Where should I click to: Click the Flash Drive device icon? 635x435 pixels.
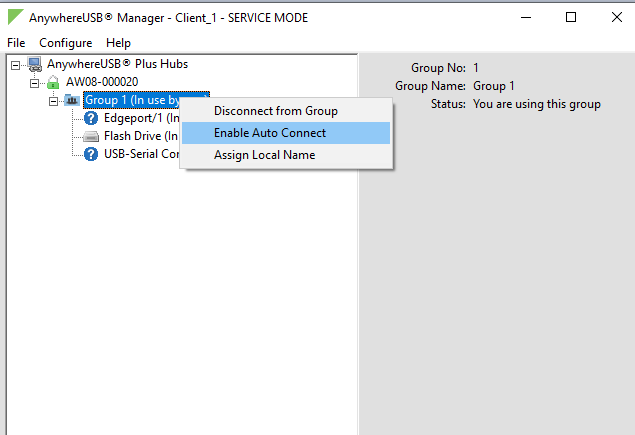[x=91, y=136]
